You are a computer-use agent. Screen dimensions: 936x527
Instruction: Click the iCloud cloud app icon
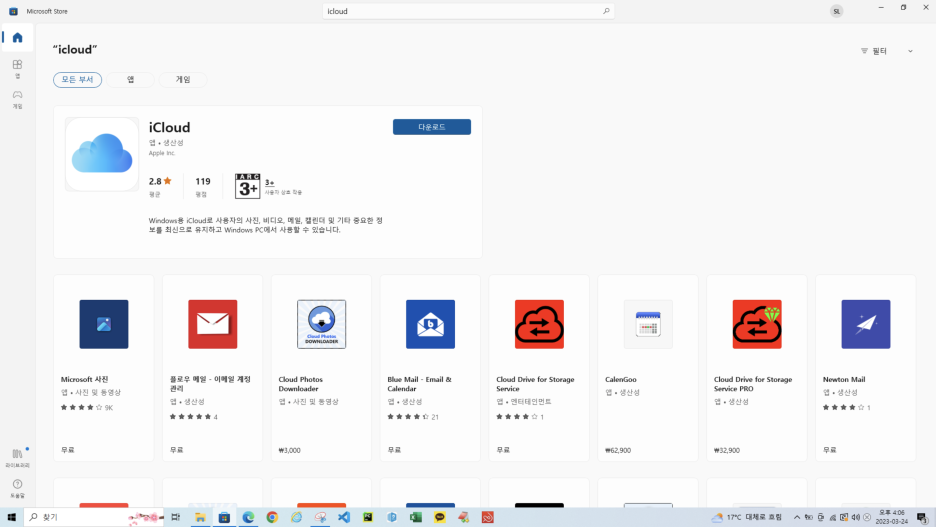point(102,154)
